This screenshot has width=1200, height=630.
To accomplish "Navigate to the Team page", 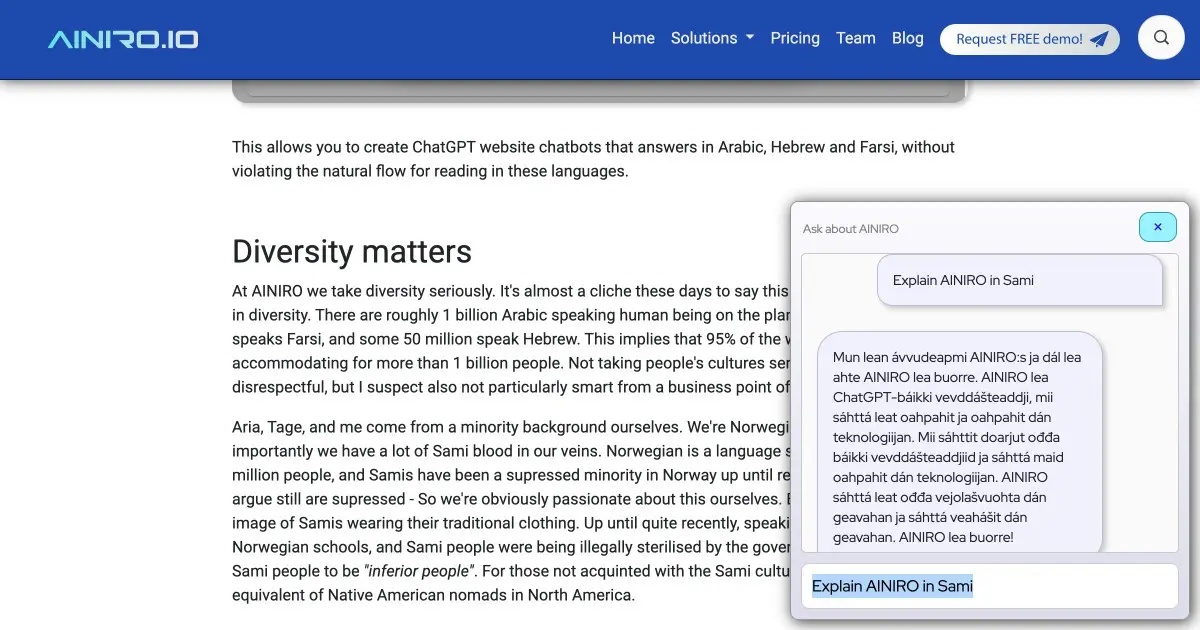I will pos(856,38).
